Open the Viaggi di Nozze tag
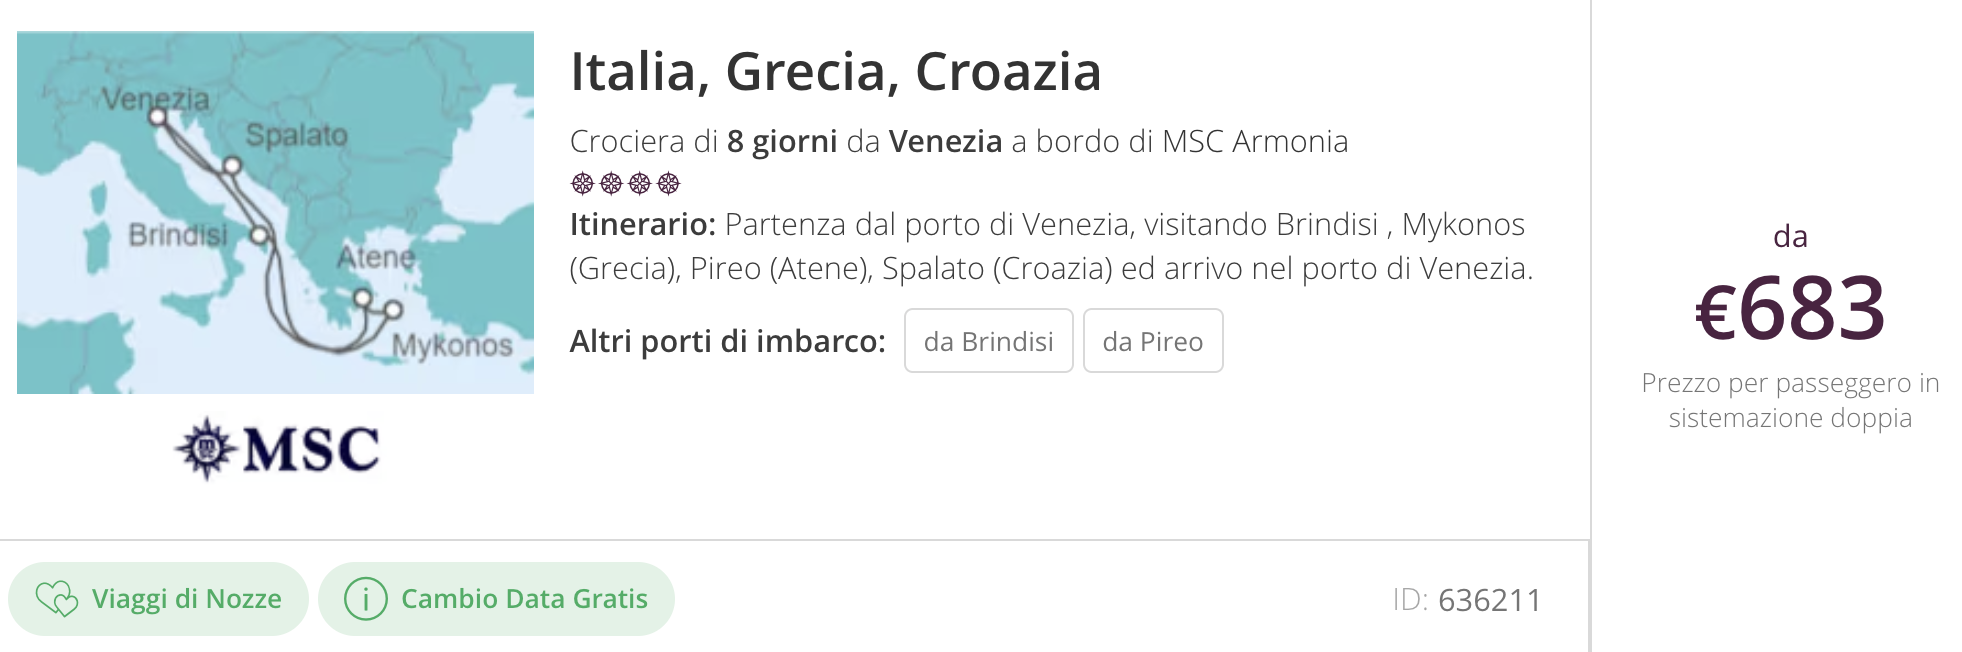The image size is (1962, 652). click(x=159, y=599)
